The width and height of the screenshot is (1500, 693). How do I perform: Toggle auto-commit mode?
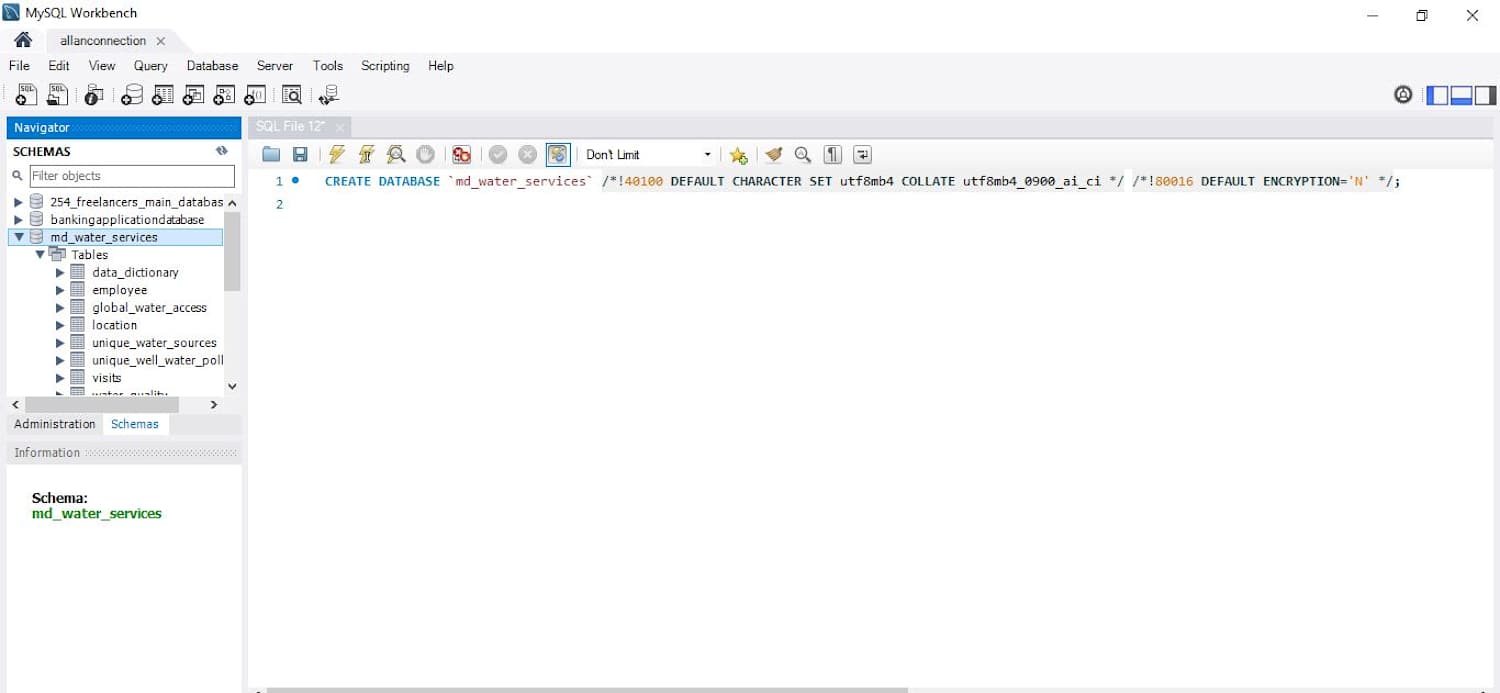point(558,154)
